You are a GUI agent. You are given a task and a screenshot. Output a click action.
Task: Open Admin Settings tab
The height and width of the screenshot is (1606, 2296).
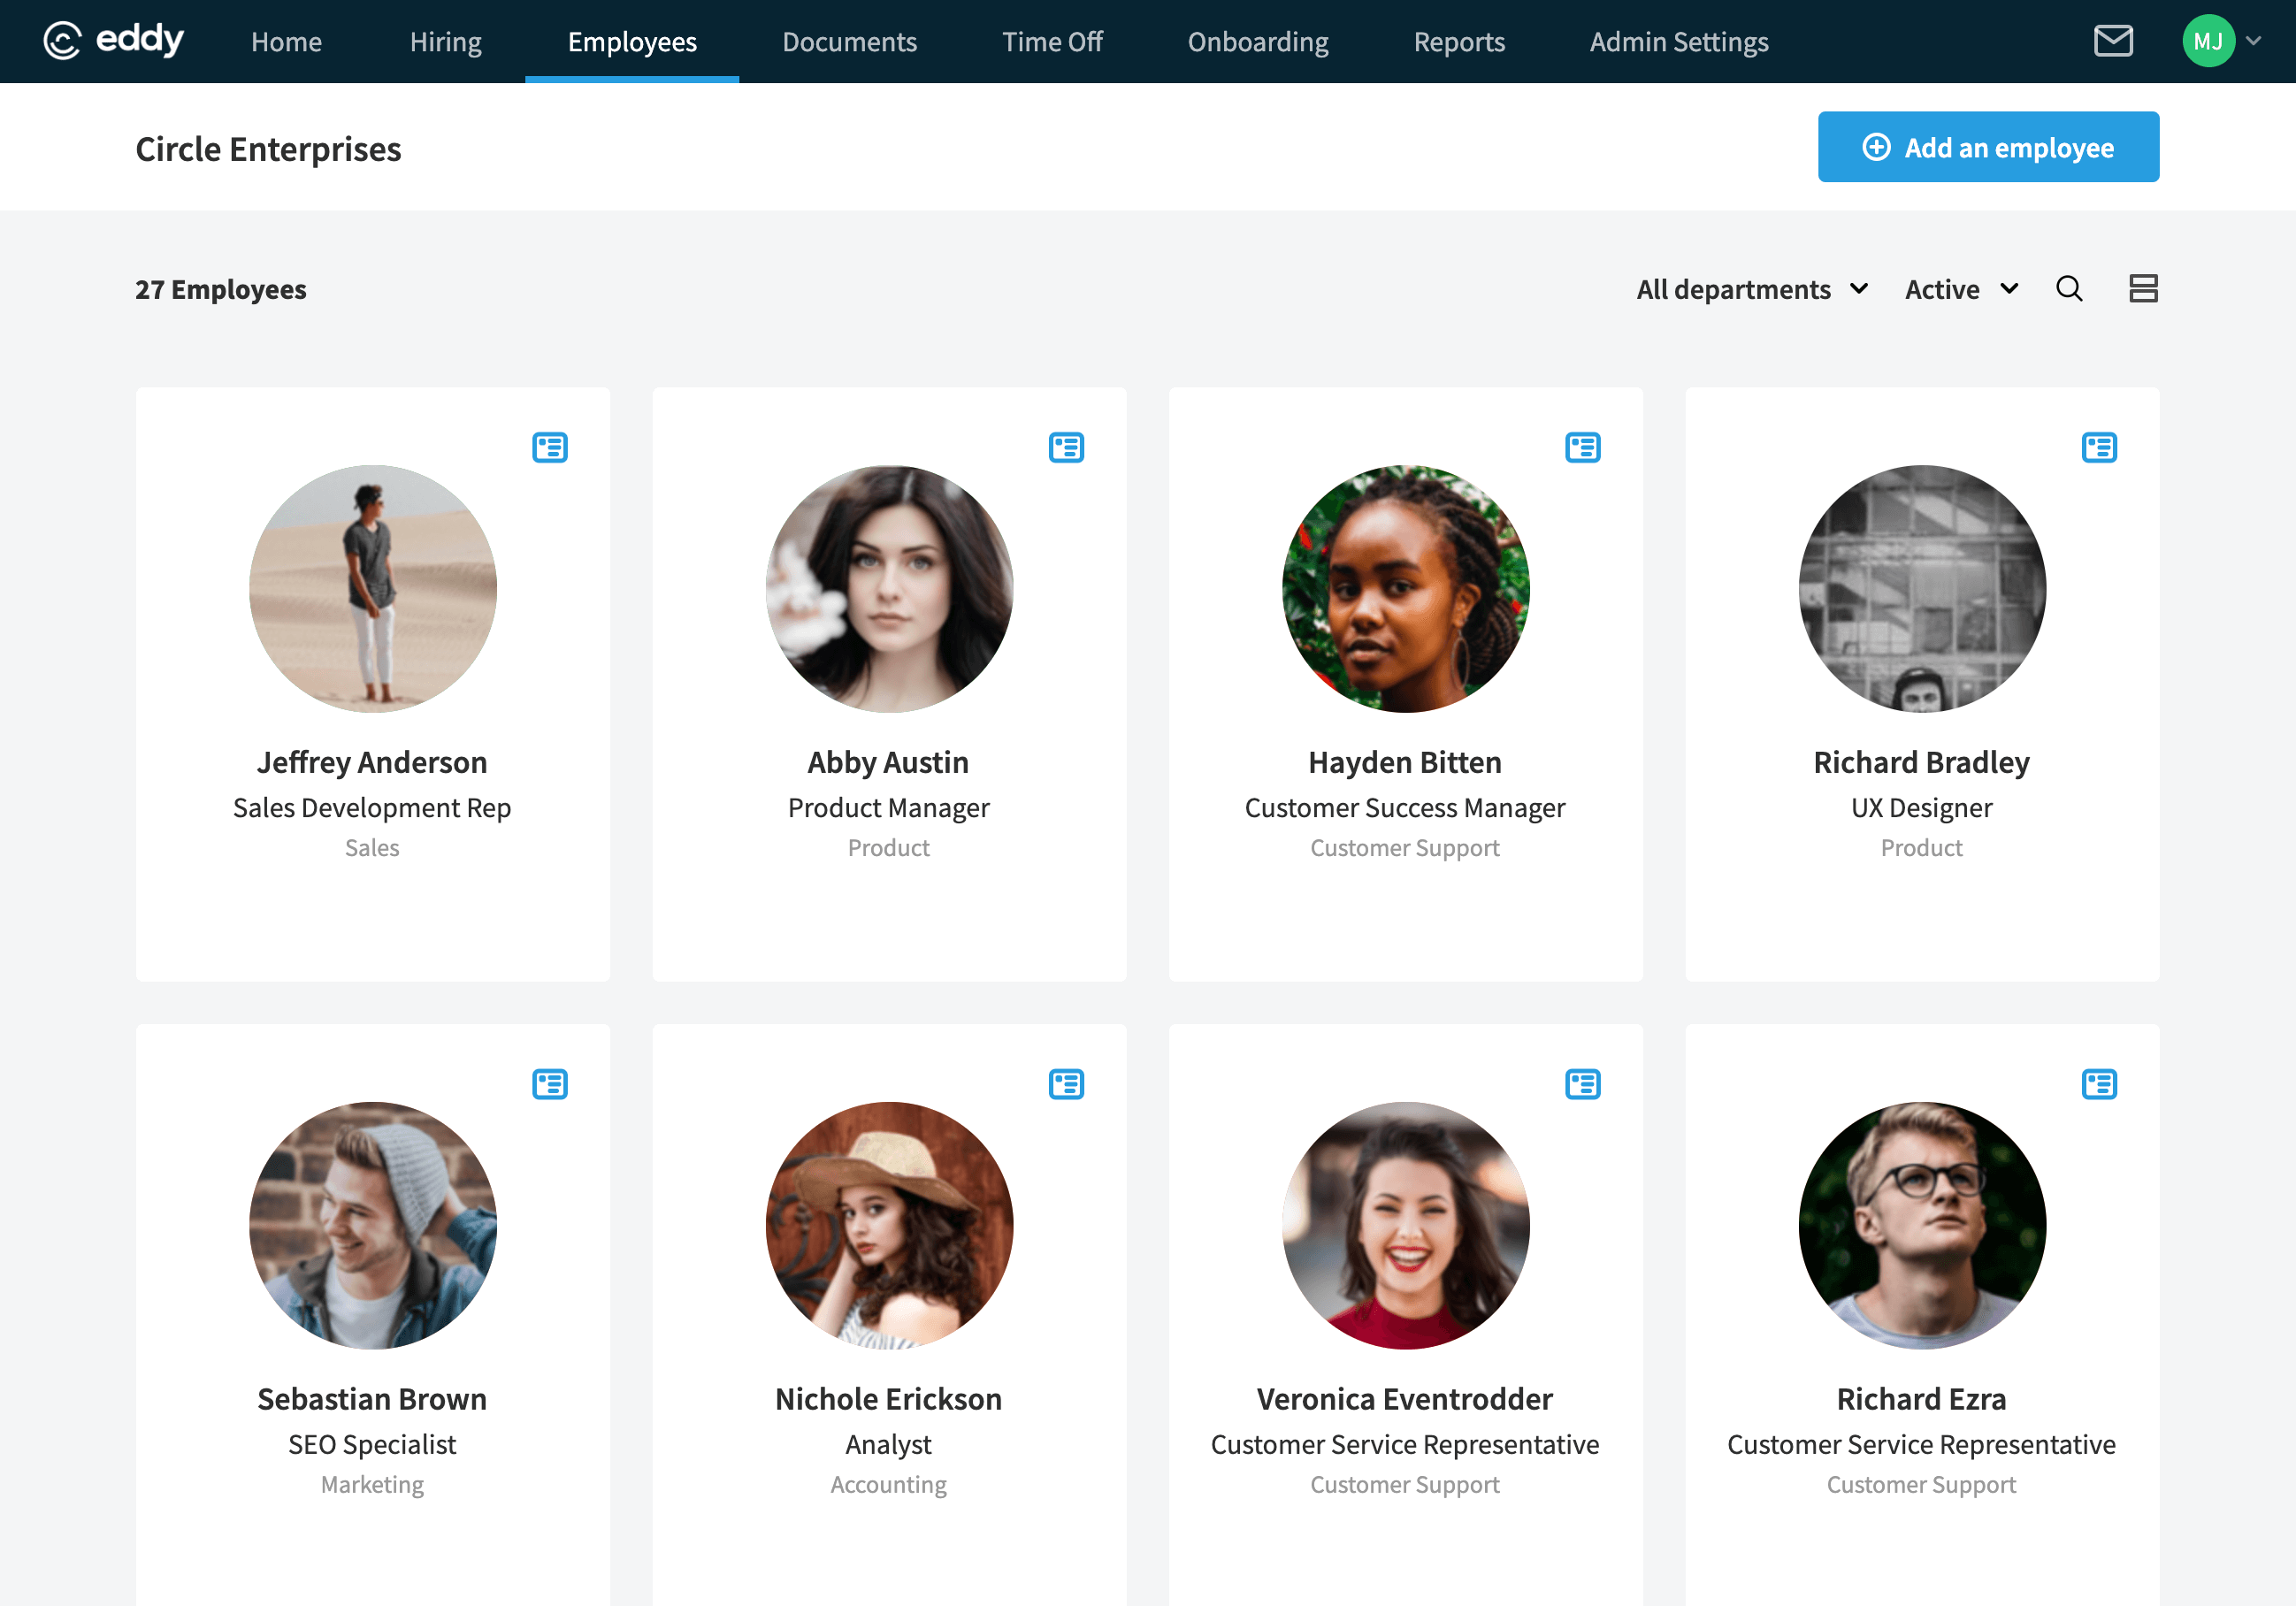[1679, 41]
